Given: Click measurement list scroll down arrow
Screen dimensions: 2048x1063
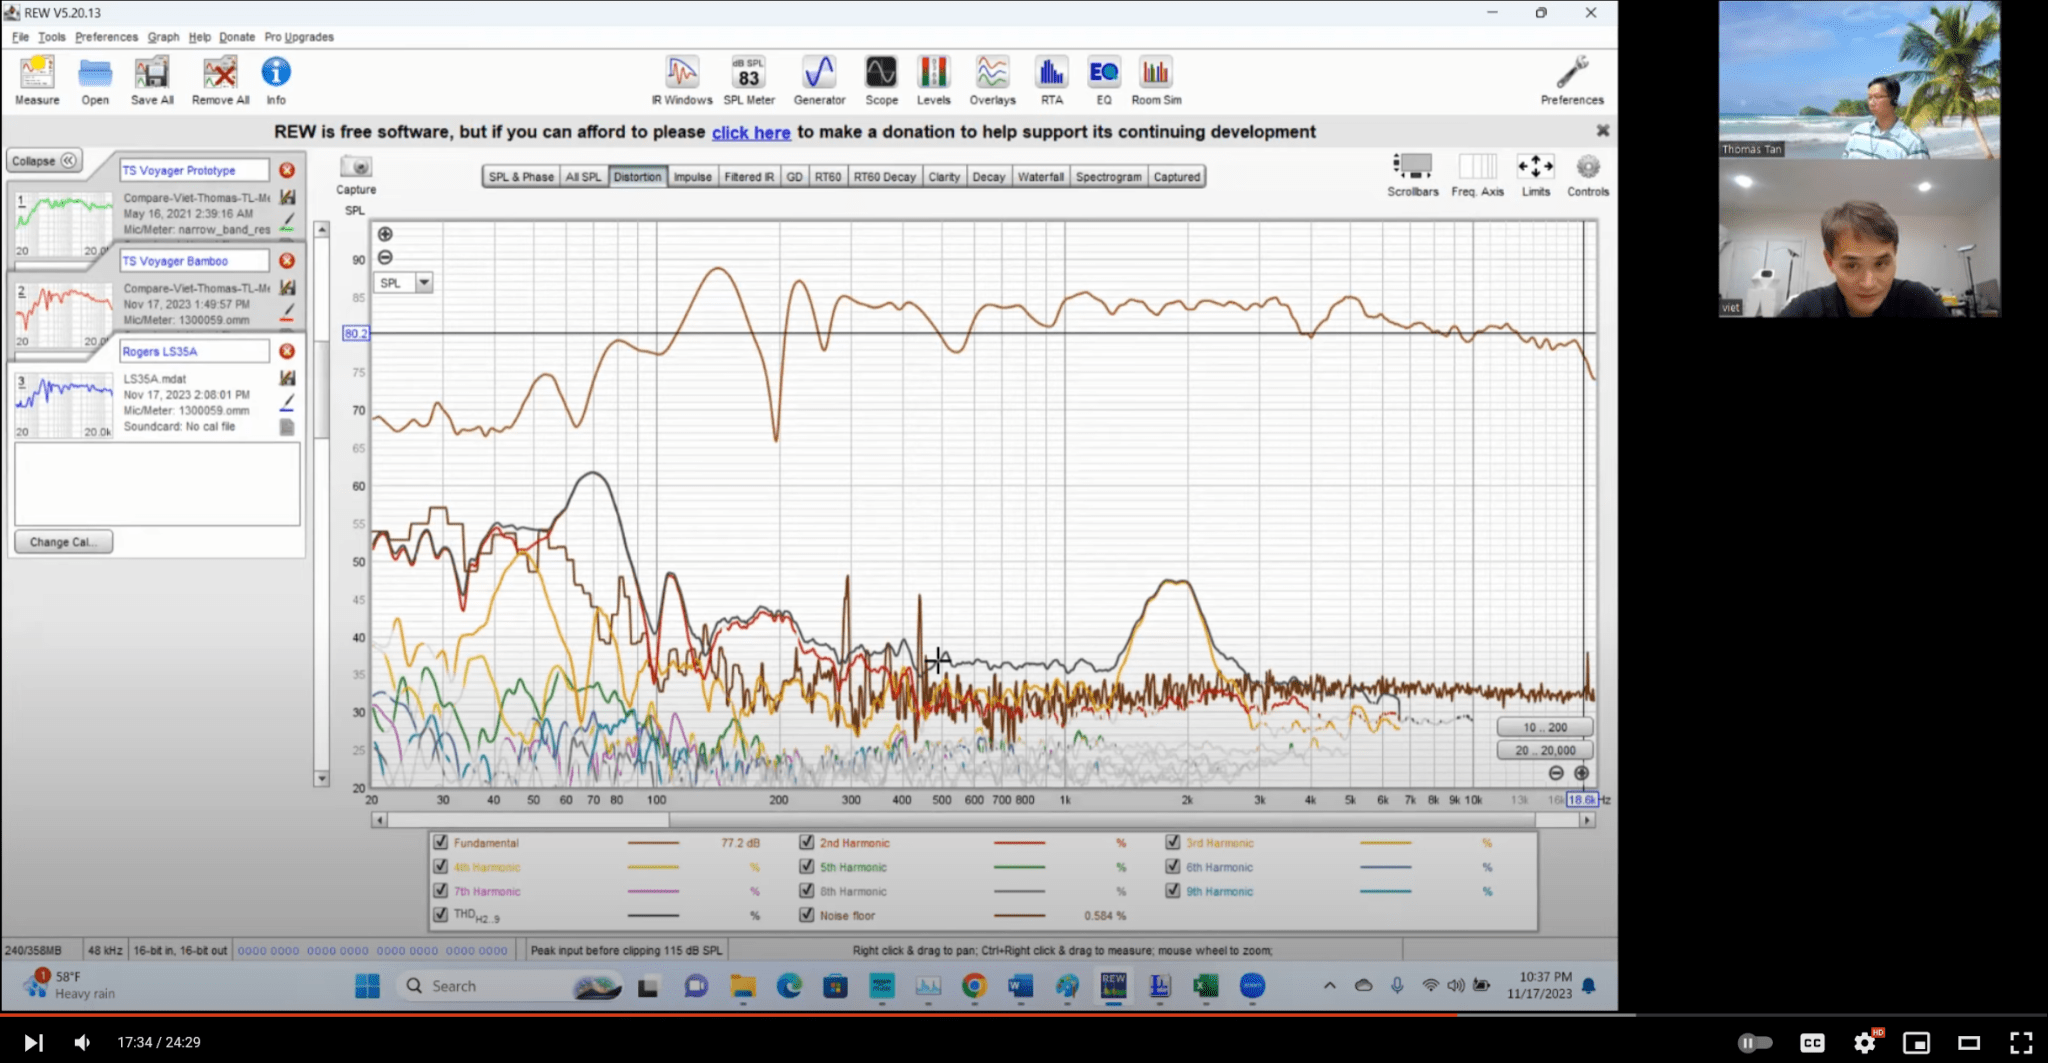Looking at the screenshot, I should pos(322,778).
